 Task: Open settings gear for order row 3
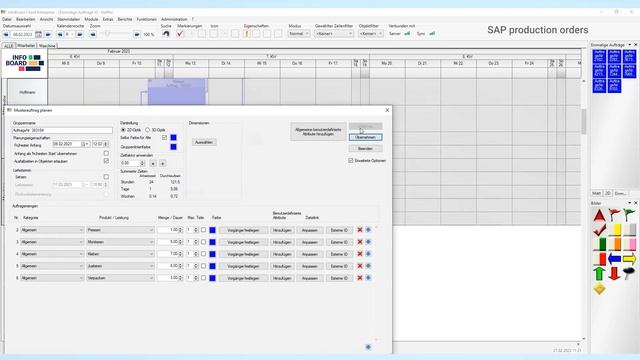pyautogui.click(x=368, y=242)
